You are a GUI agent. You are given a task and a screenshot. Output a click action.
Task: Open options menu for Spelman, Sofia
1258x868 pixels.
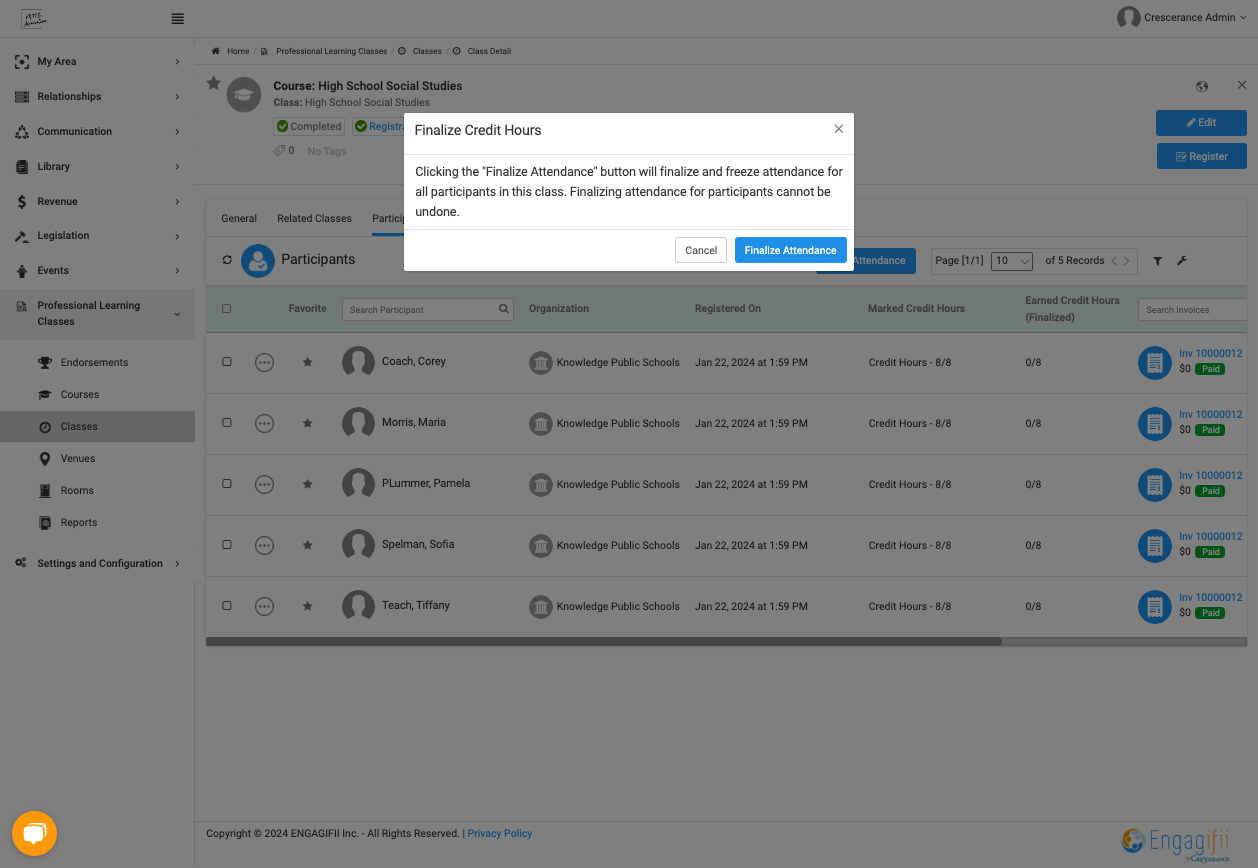point(264,545)
